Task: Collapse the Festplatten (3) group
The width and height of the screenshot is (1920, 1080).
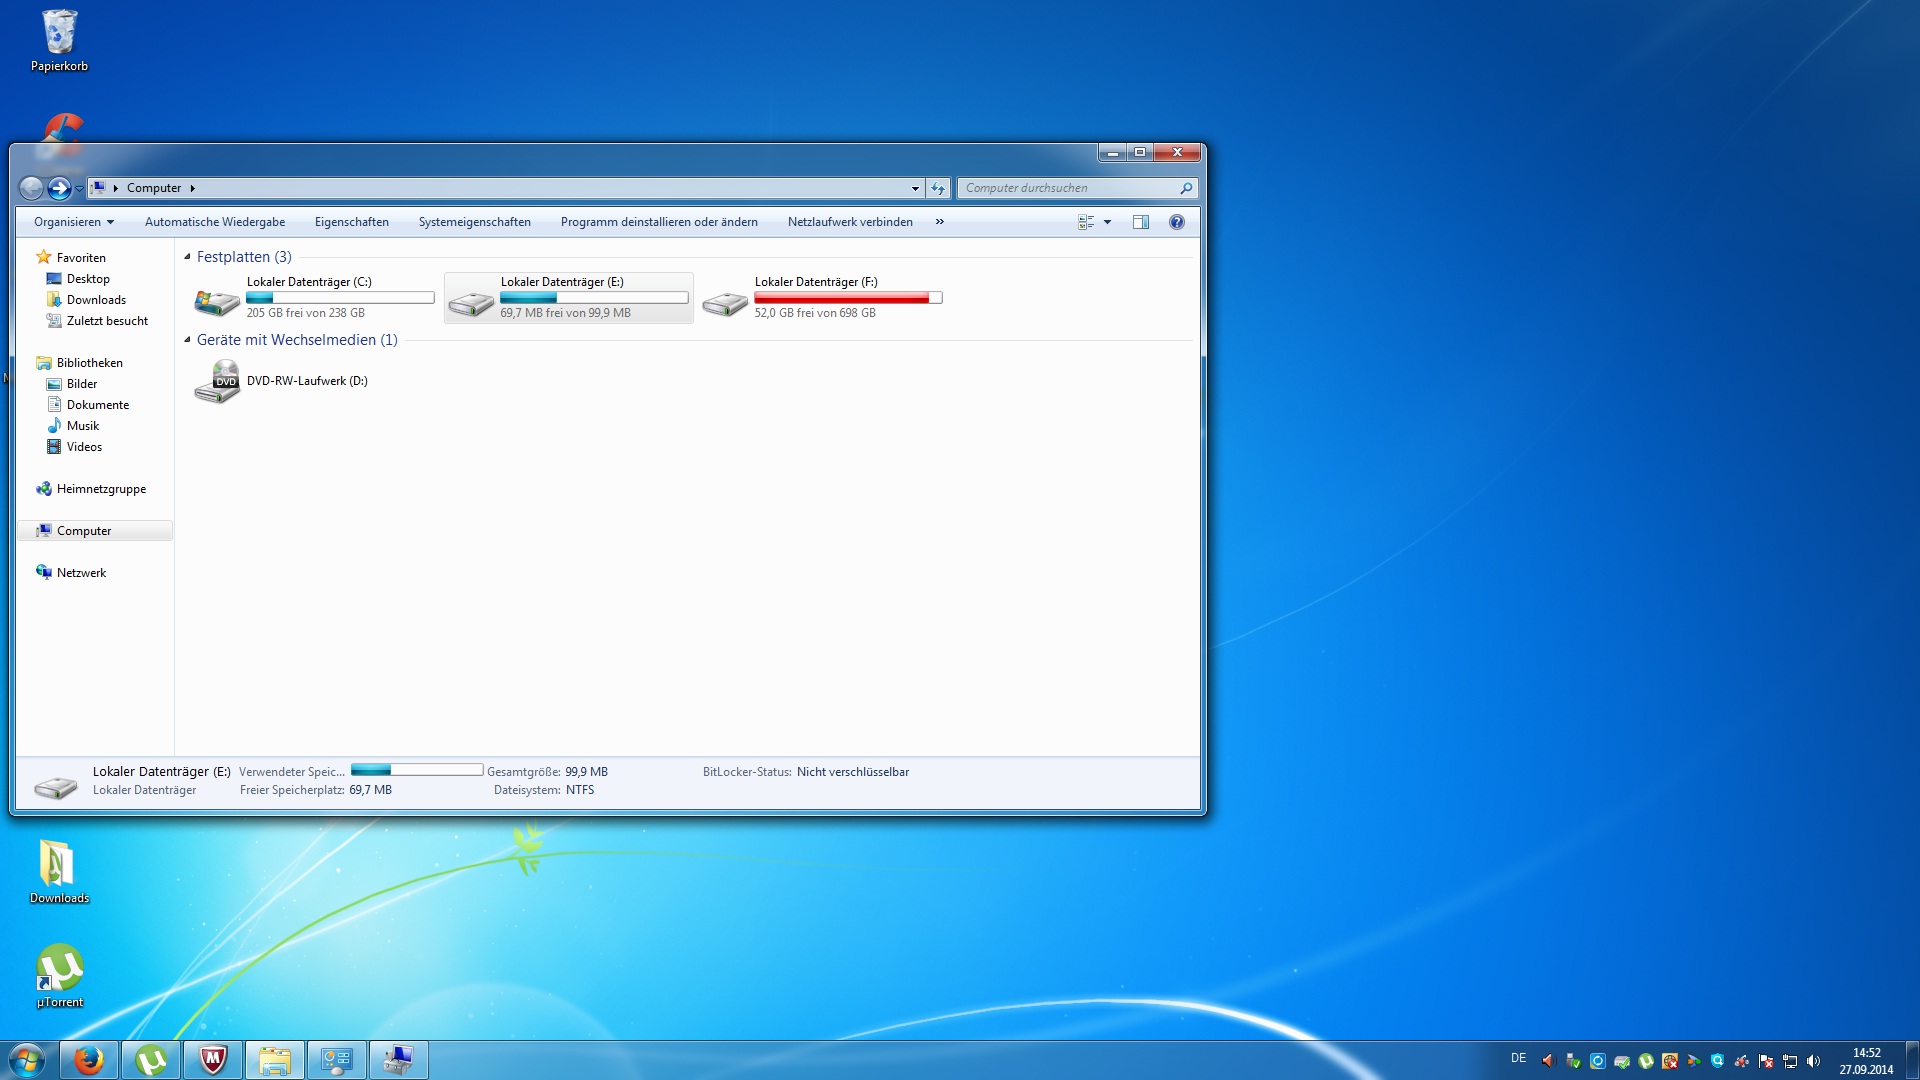Action: 187,257
